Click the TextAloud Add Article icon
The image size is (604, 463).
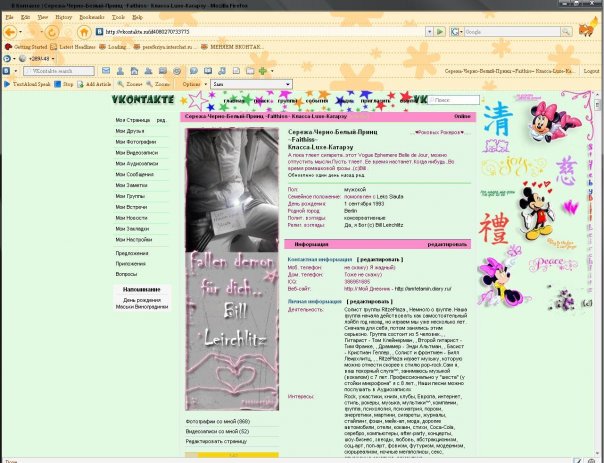81,84
